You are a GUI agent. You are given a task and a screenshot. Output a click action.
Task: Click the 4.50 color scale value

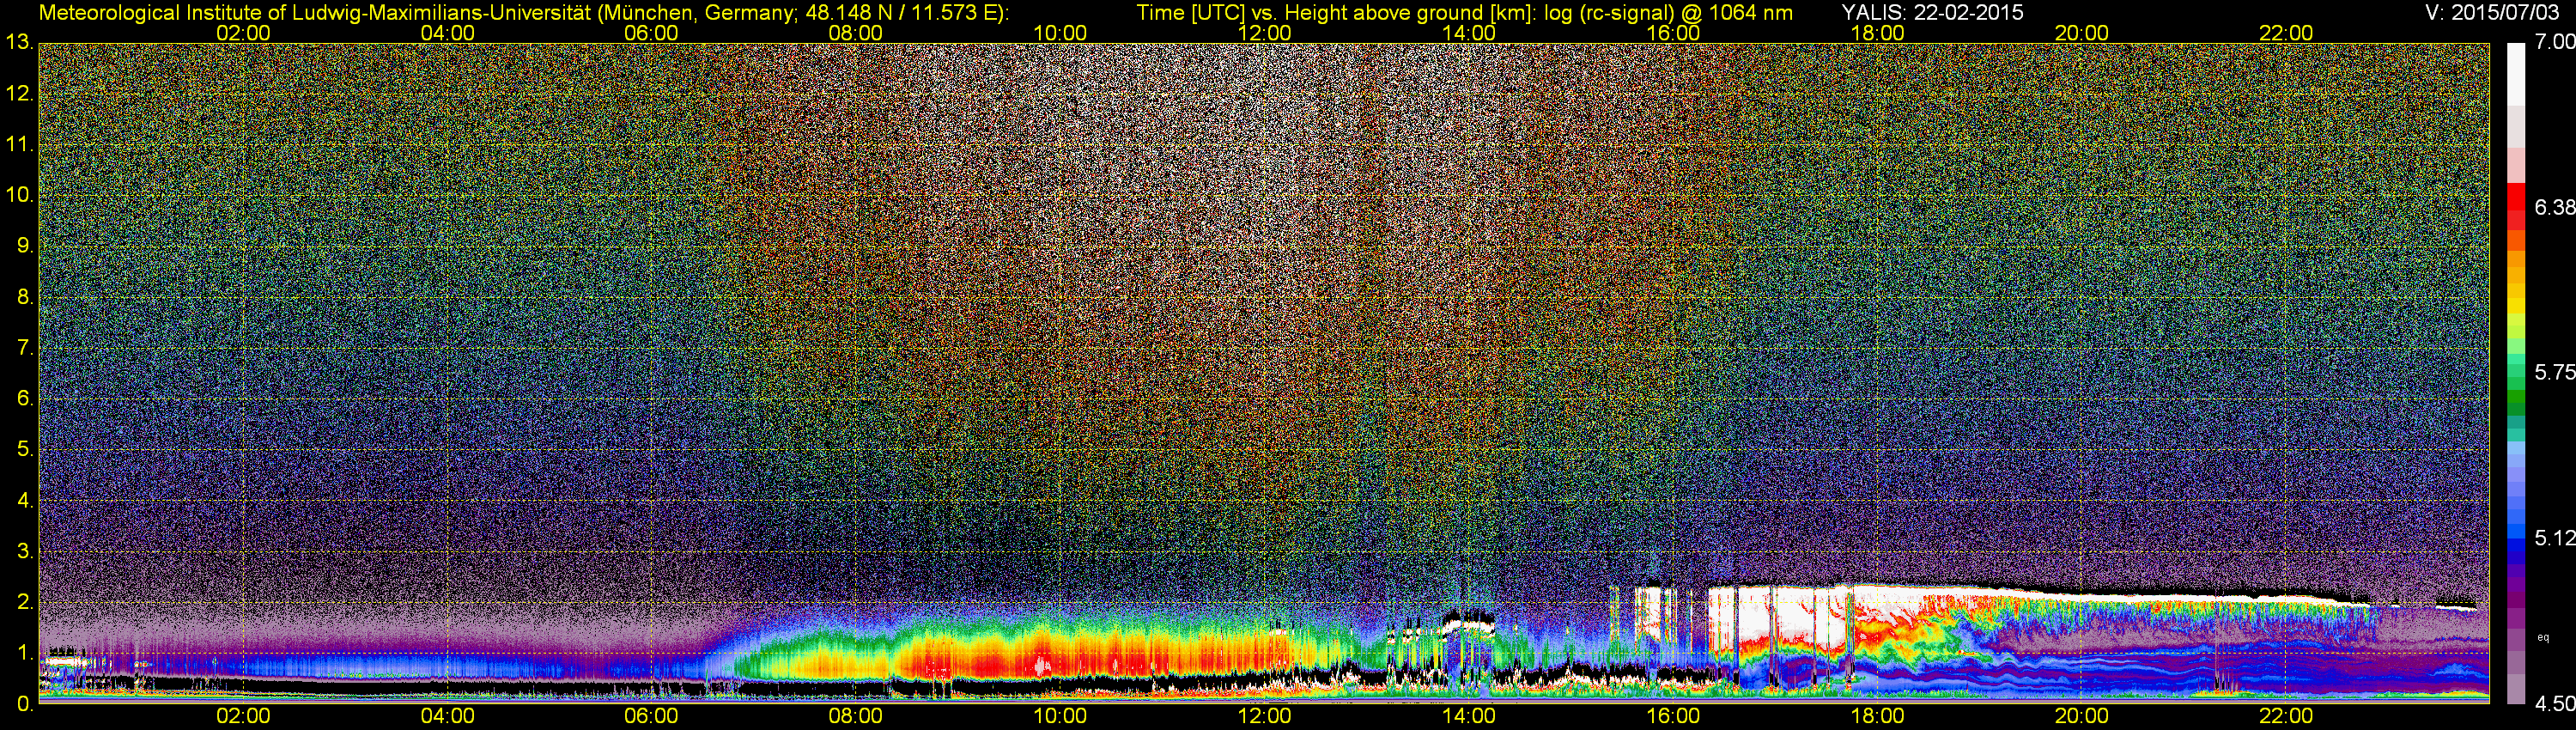click(x=2554, y=704)
